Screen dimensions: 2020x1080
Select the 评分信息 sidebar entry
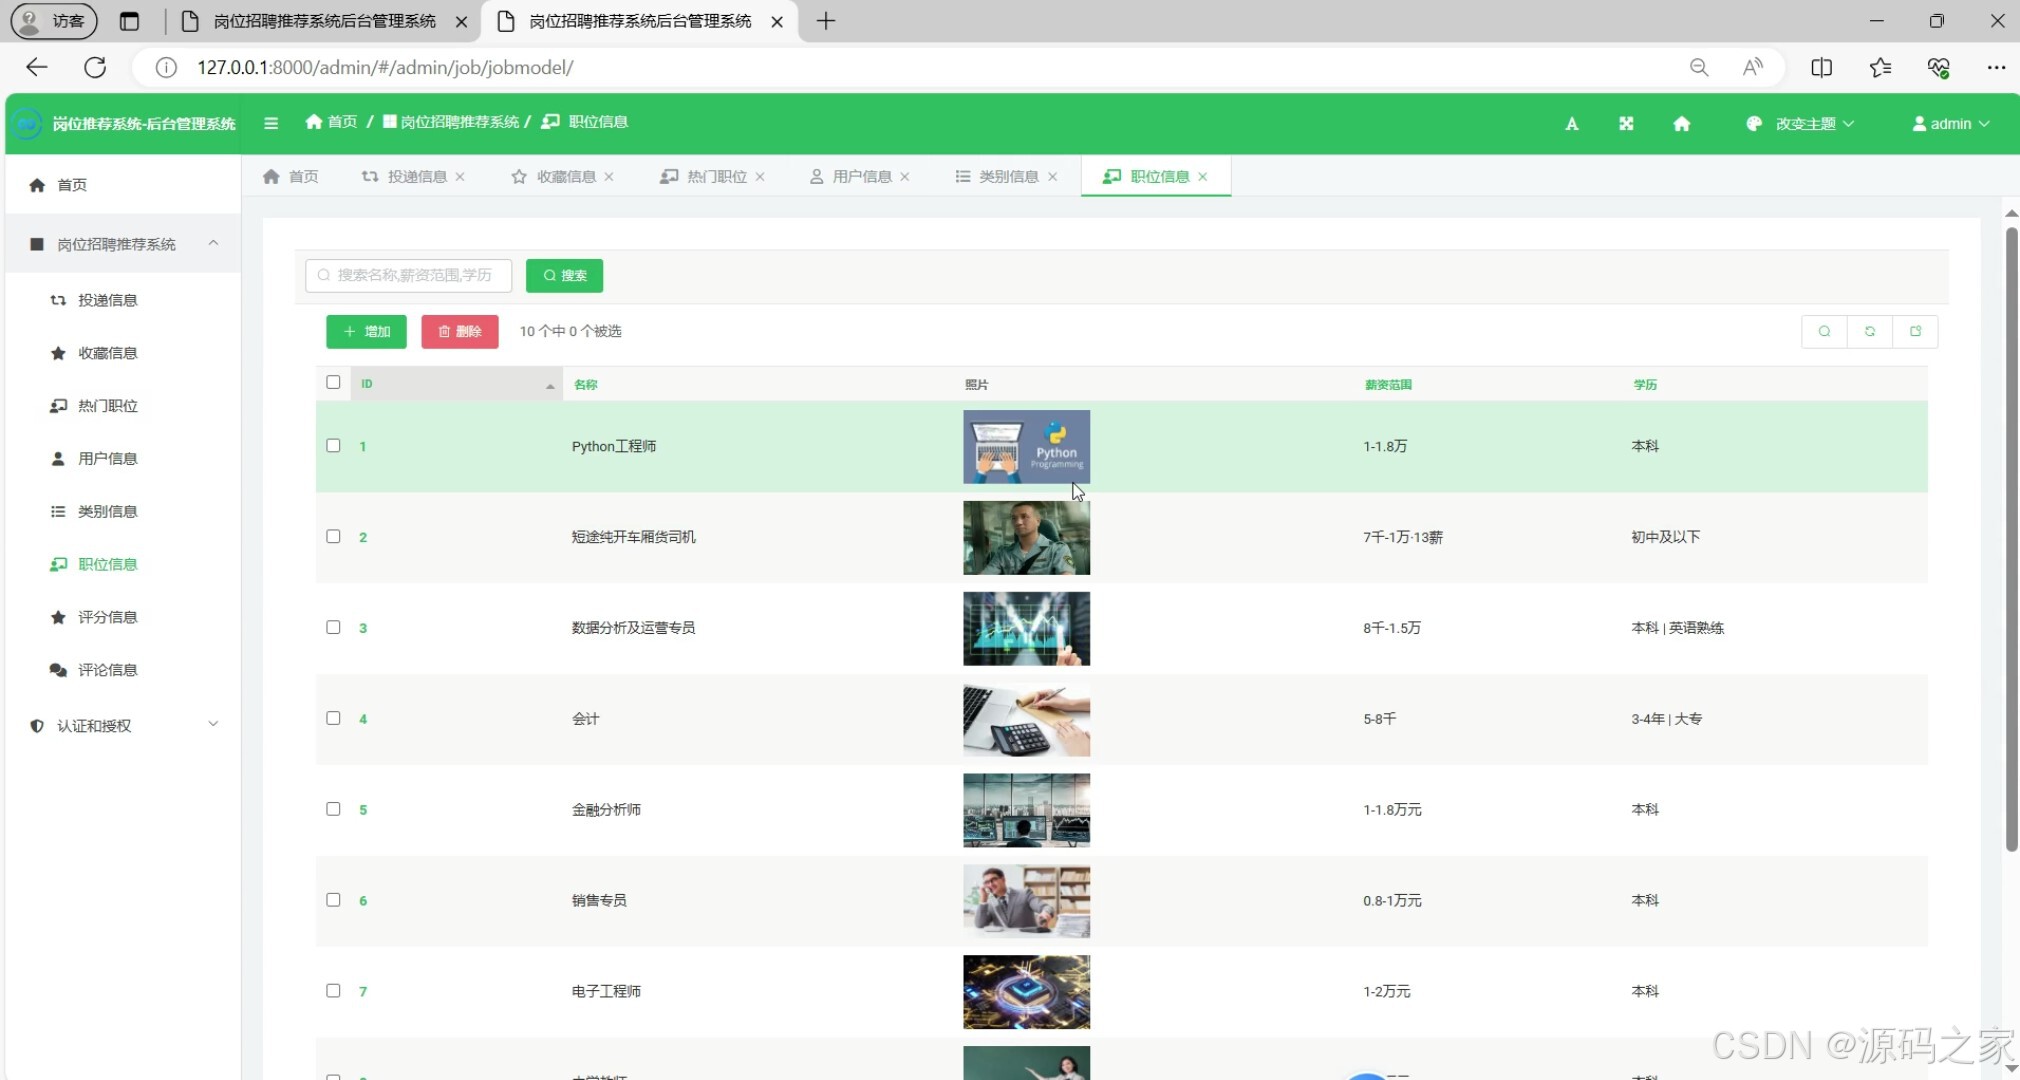[108, 617]
